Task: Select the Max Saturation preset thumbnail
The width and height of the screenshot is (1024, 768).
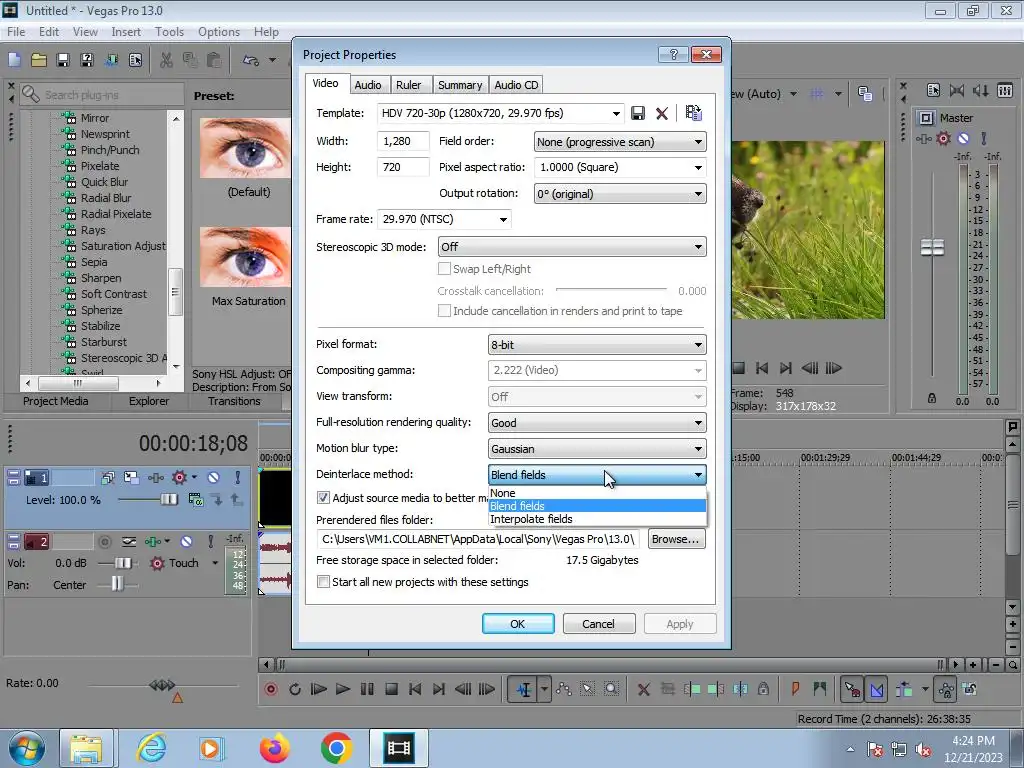Action: pyautogui.click(x=245, y=257)
